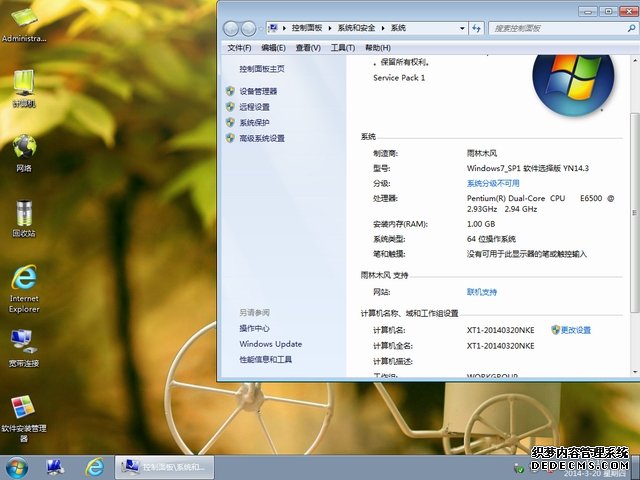Image resolution: width=640 pixels, height=480 pixels.
Task: Open the Recycle Bin (回收站) icon
Action: click(x=24, y=218)
